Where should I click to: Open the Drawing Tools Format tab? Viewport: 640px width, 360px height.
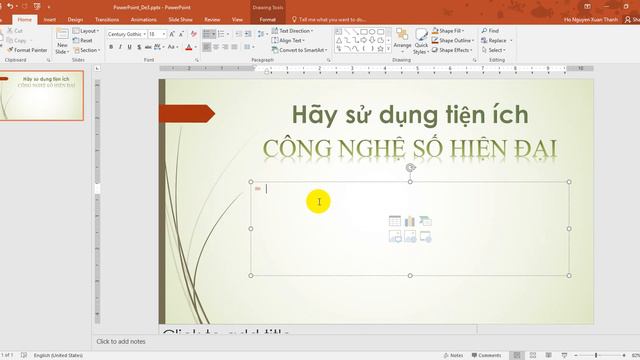tap(267, 19)
